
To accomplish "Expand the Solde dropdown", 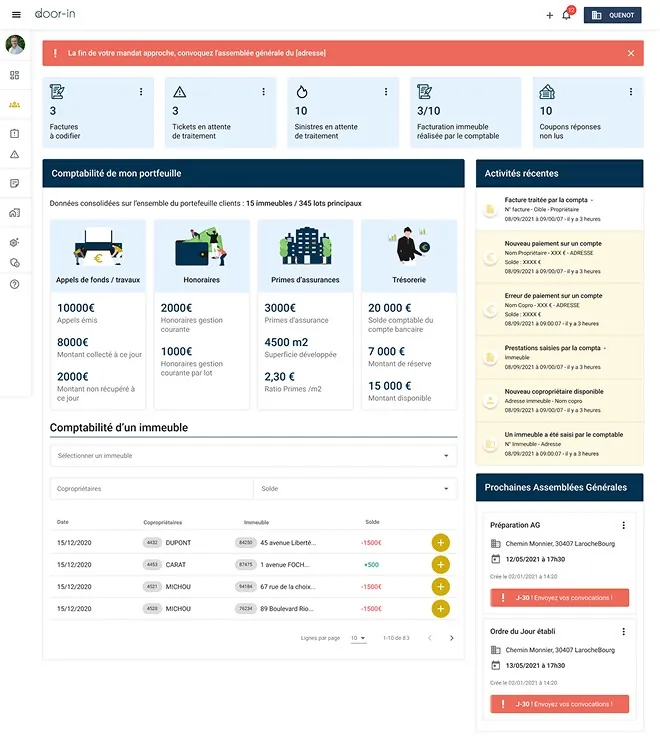I will point(355,489).
